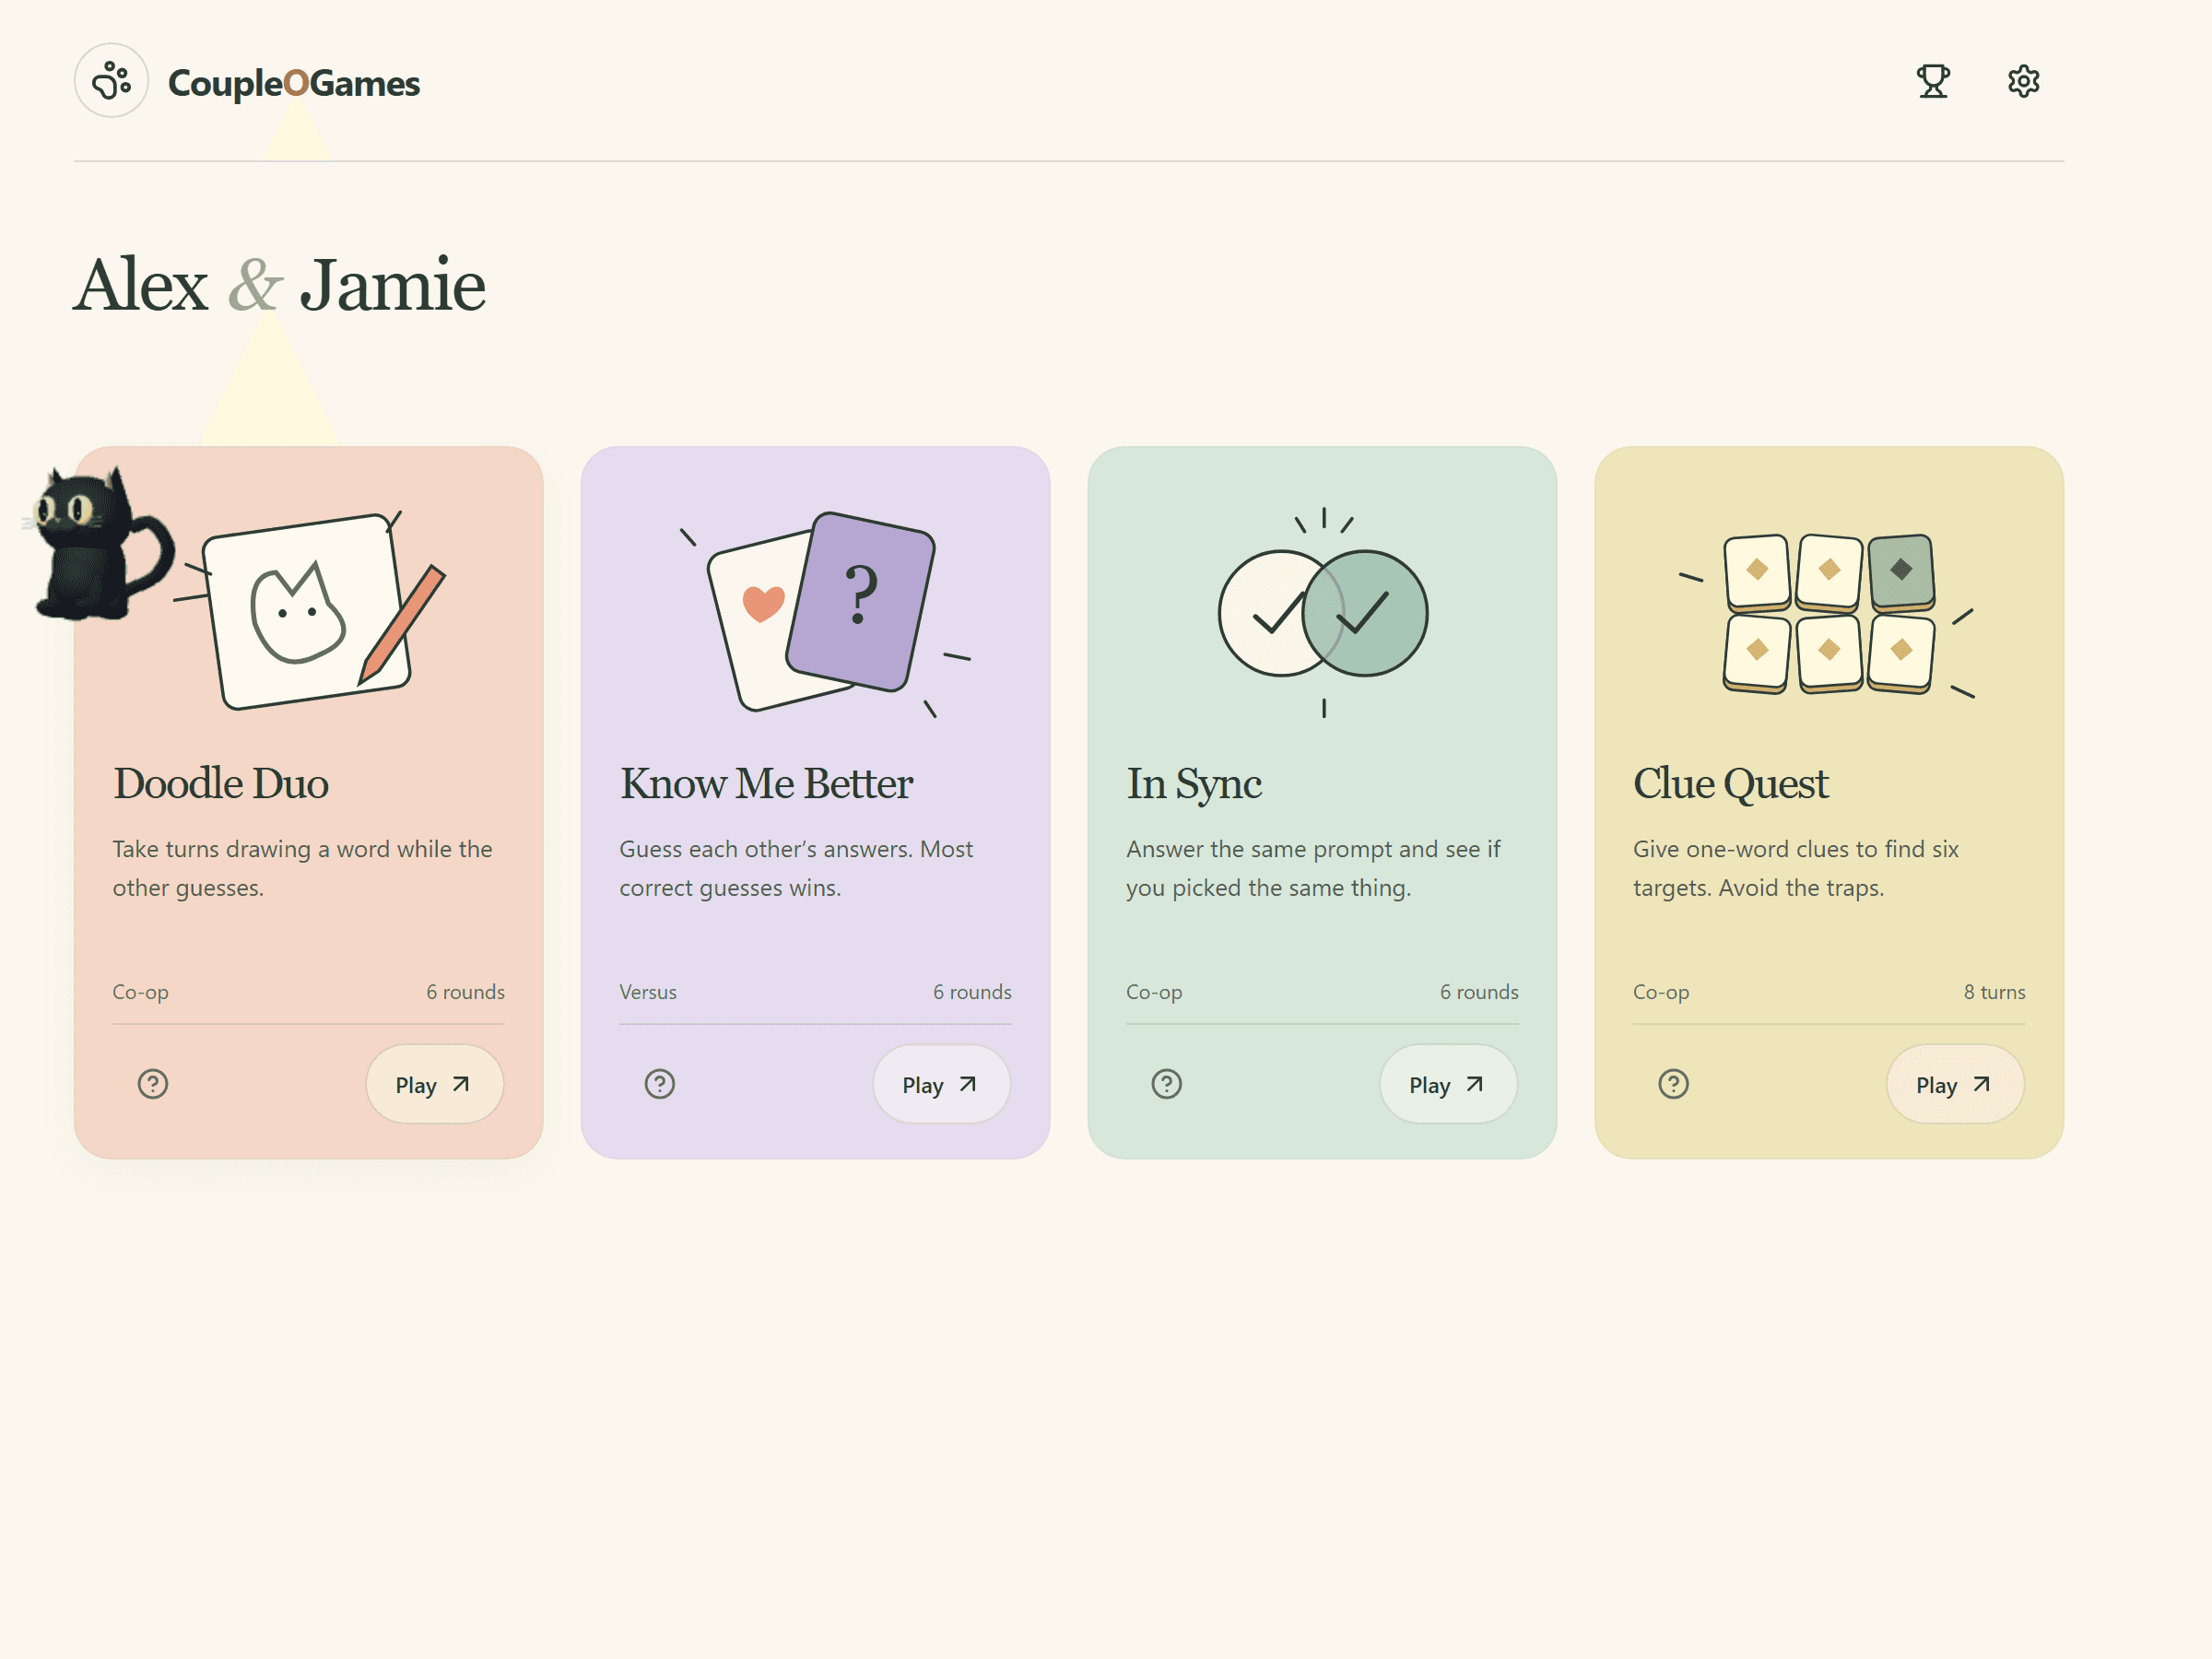
Task: Select the Know Me Better title
Action: tap(766, 783)
